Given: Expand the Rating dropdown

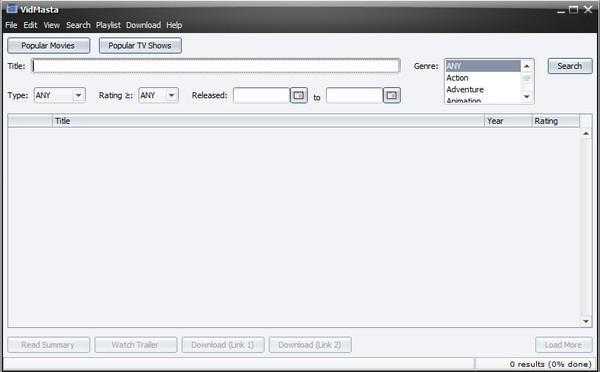Looking at the screenshot, I should (x=171, y=95).
